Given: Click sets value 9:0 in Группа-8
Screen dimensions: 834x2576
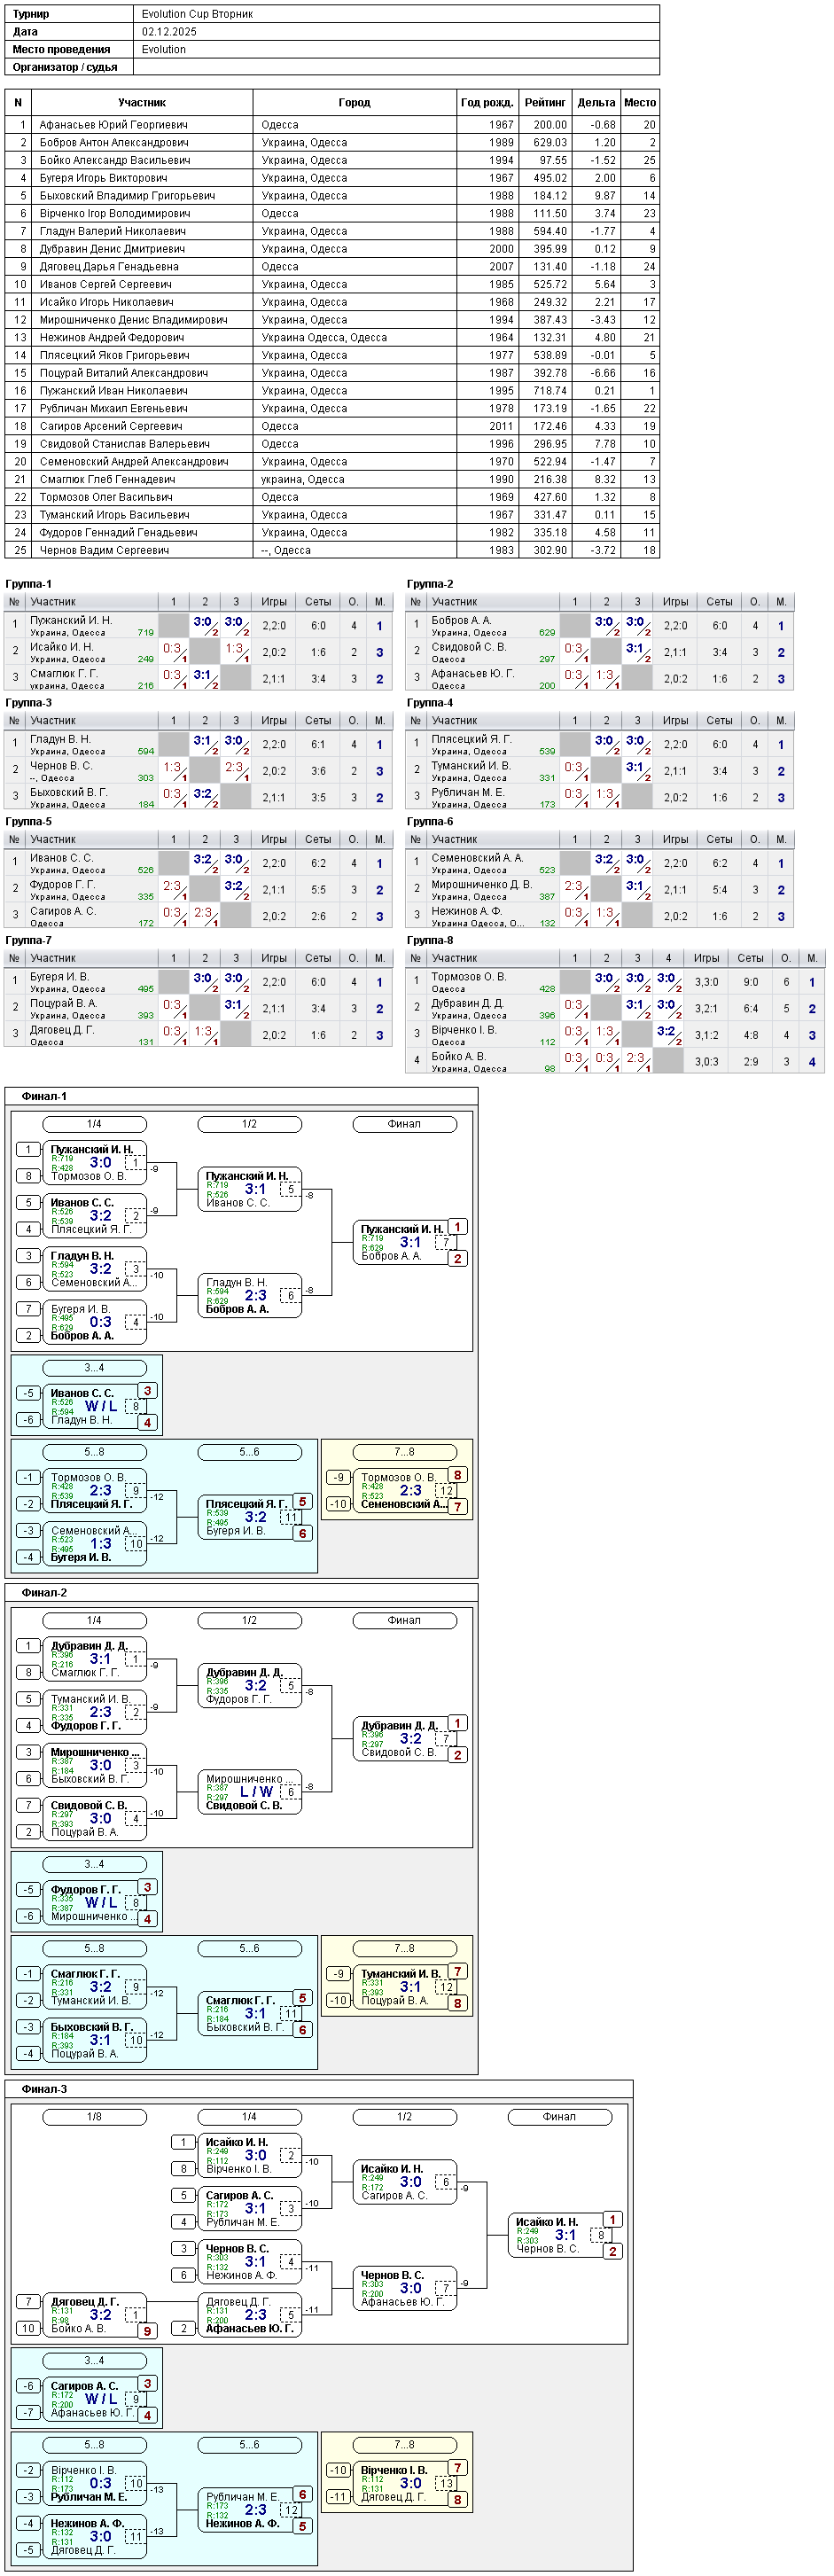Looking at the screenshot, I should click(x=750, y=982).
